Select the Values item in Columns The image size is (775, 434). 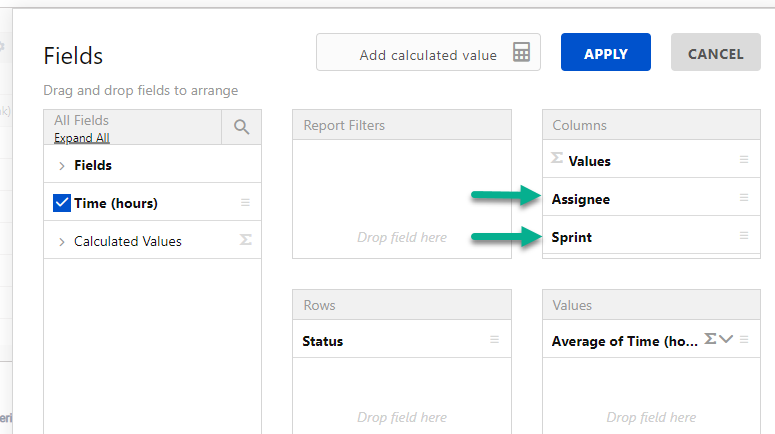(651, 159)
